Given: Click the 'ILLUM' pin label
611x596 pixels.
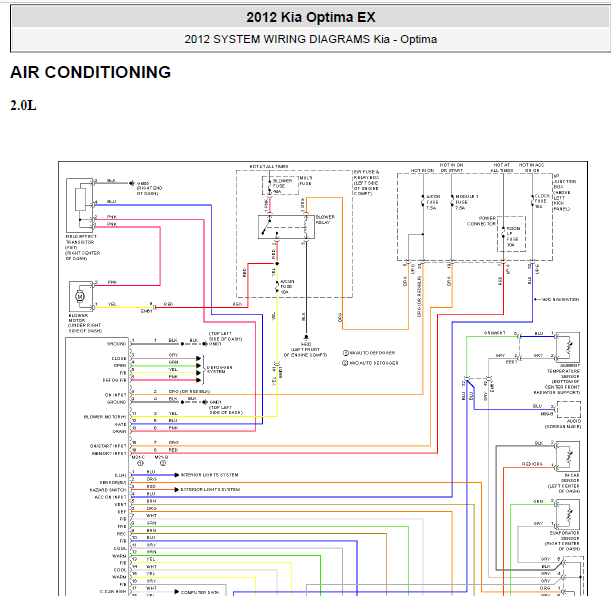Looking at the screenshot, I should click(120, 475).
